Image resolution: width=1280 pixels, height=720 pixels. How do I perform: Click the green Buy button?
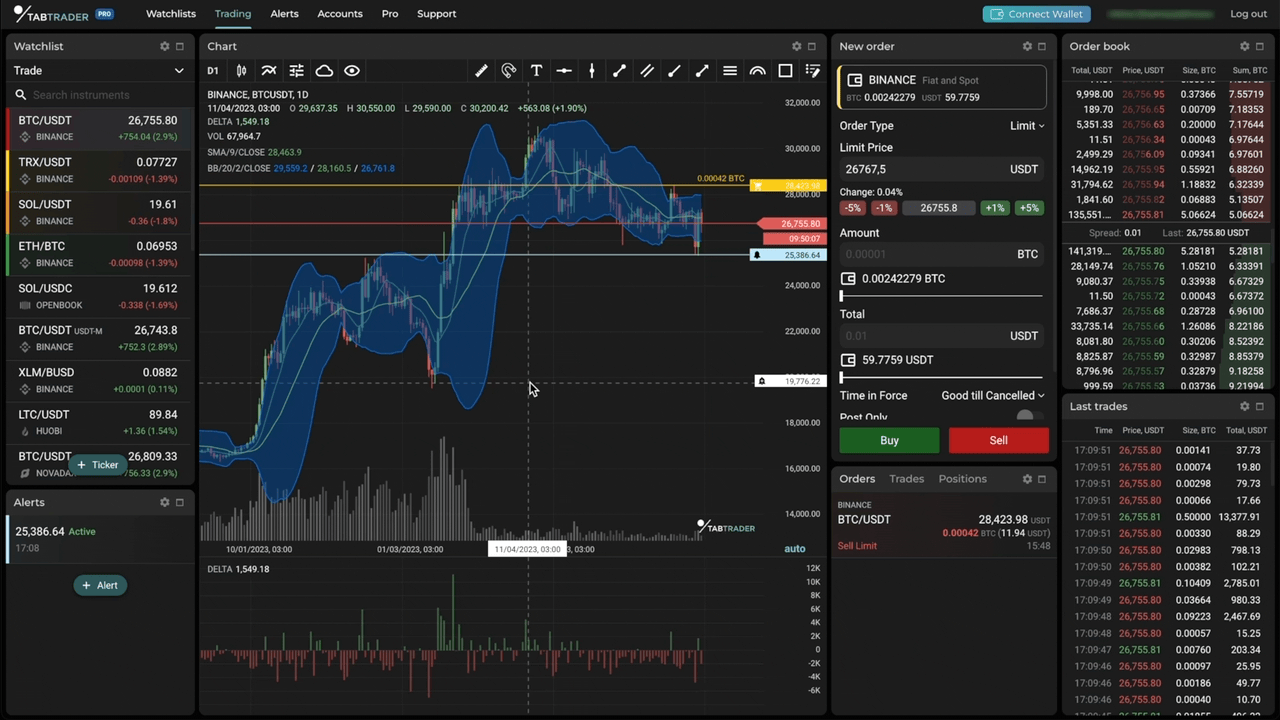click(889, 441)
